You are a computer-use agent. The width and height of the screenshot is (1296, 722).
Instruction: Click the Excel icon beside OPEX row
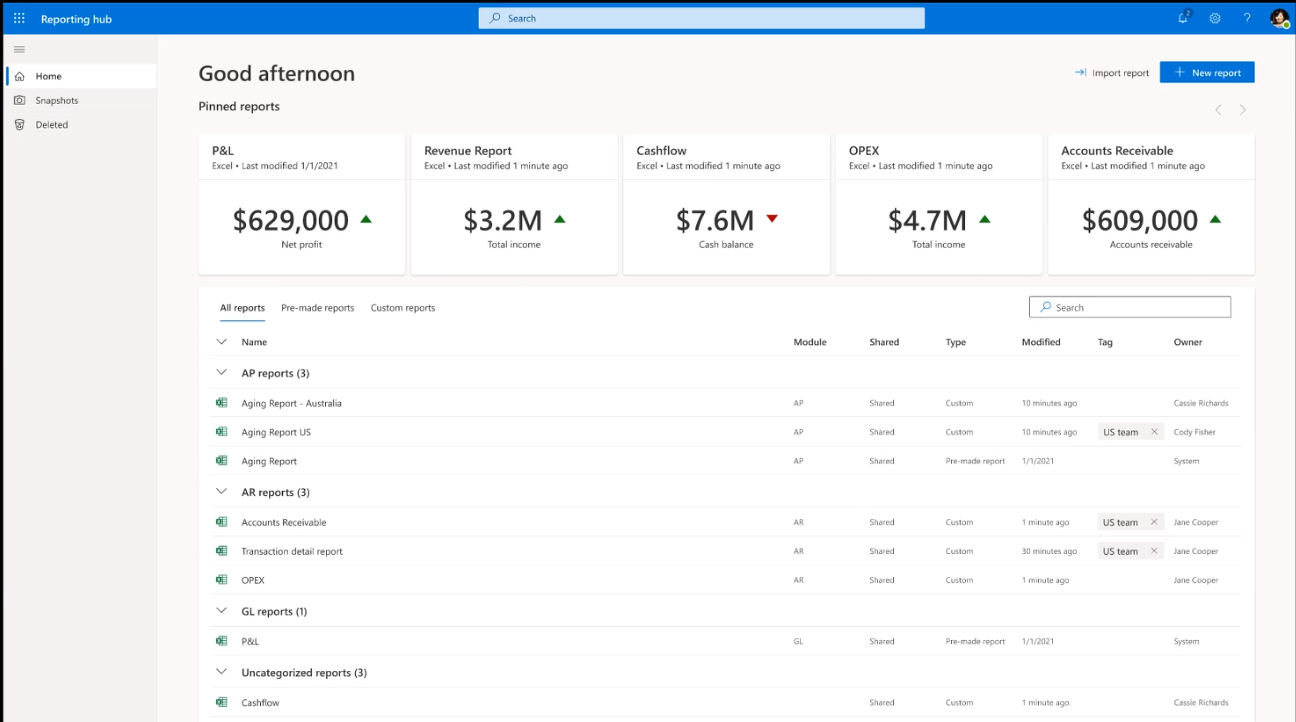222,580
